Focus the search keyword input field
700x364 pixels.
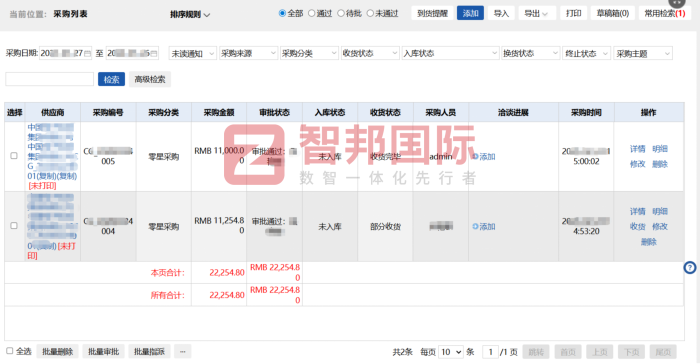pos(50,79)
